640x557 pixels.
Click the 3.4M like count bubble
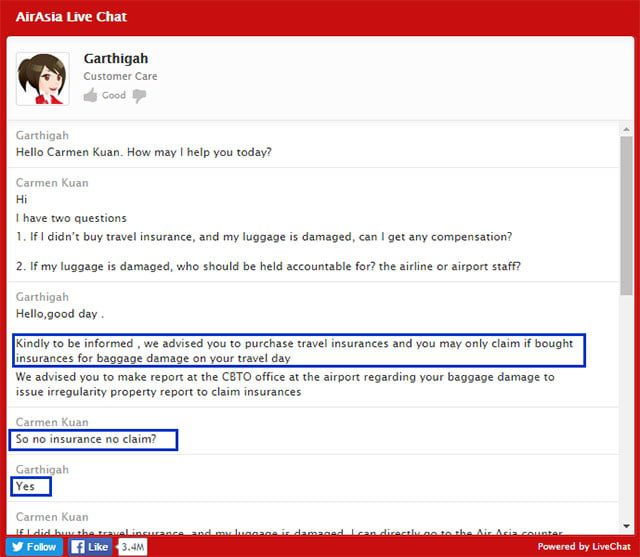133,547
